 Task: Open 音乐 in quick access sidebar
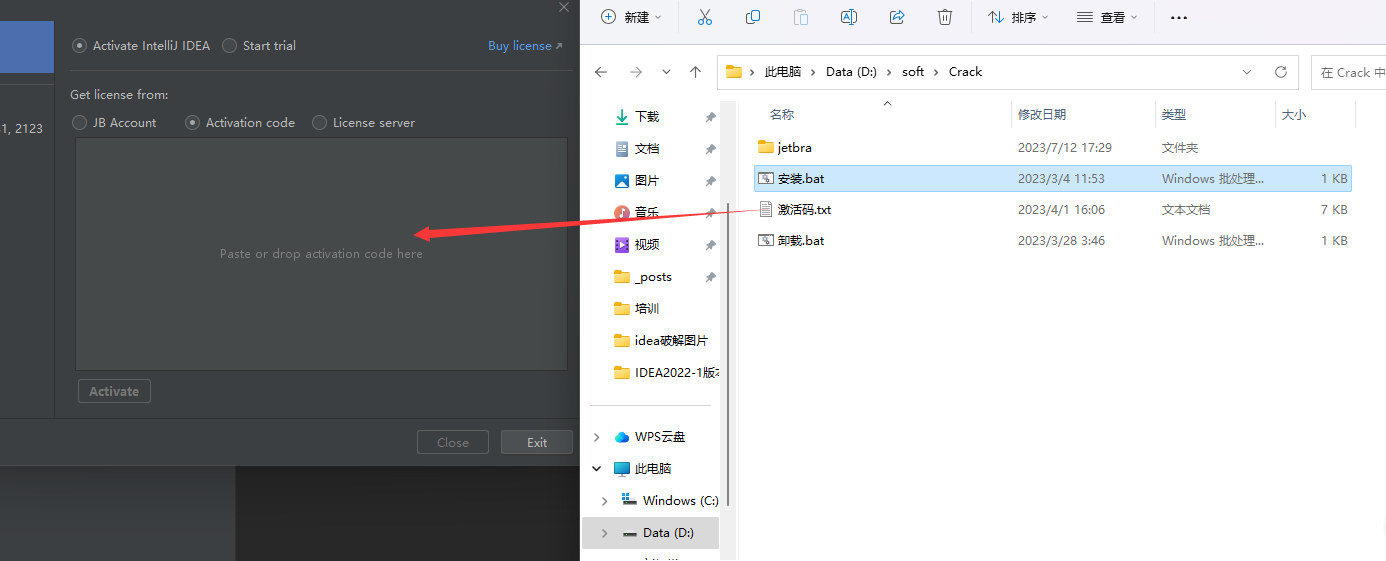coord(647,213)
